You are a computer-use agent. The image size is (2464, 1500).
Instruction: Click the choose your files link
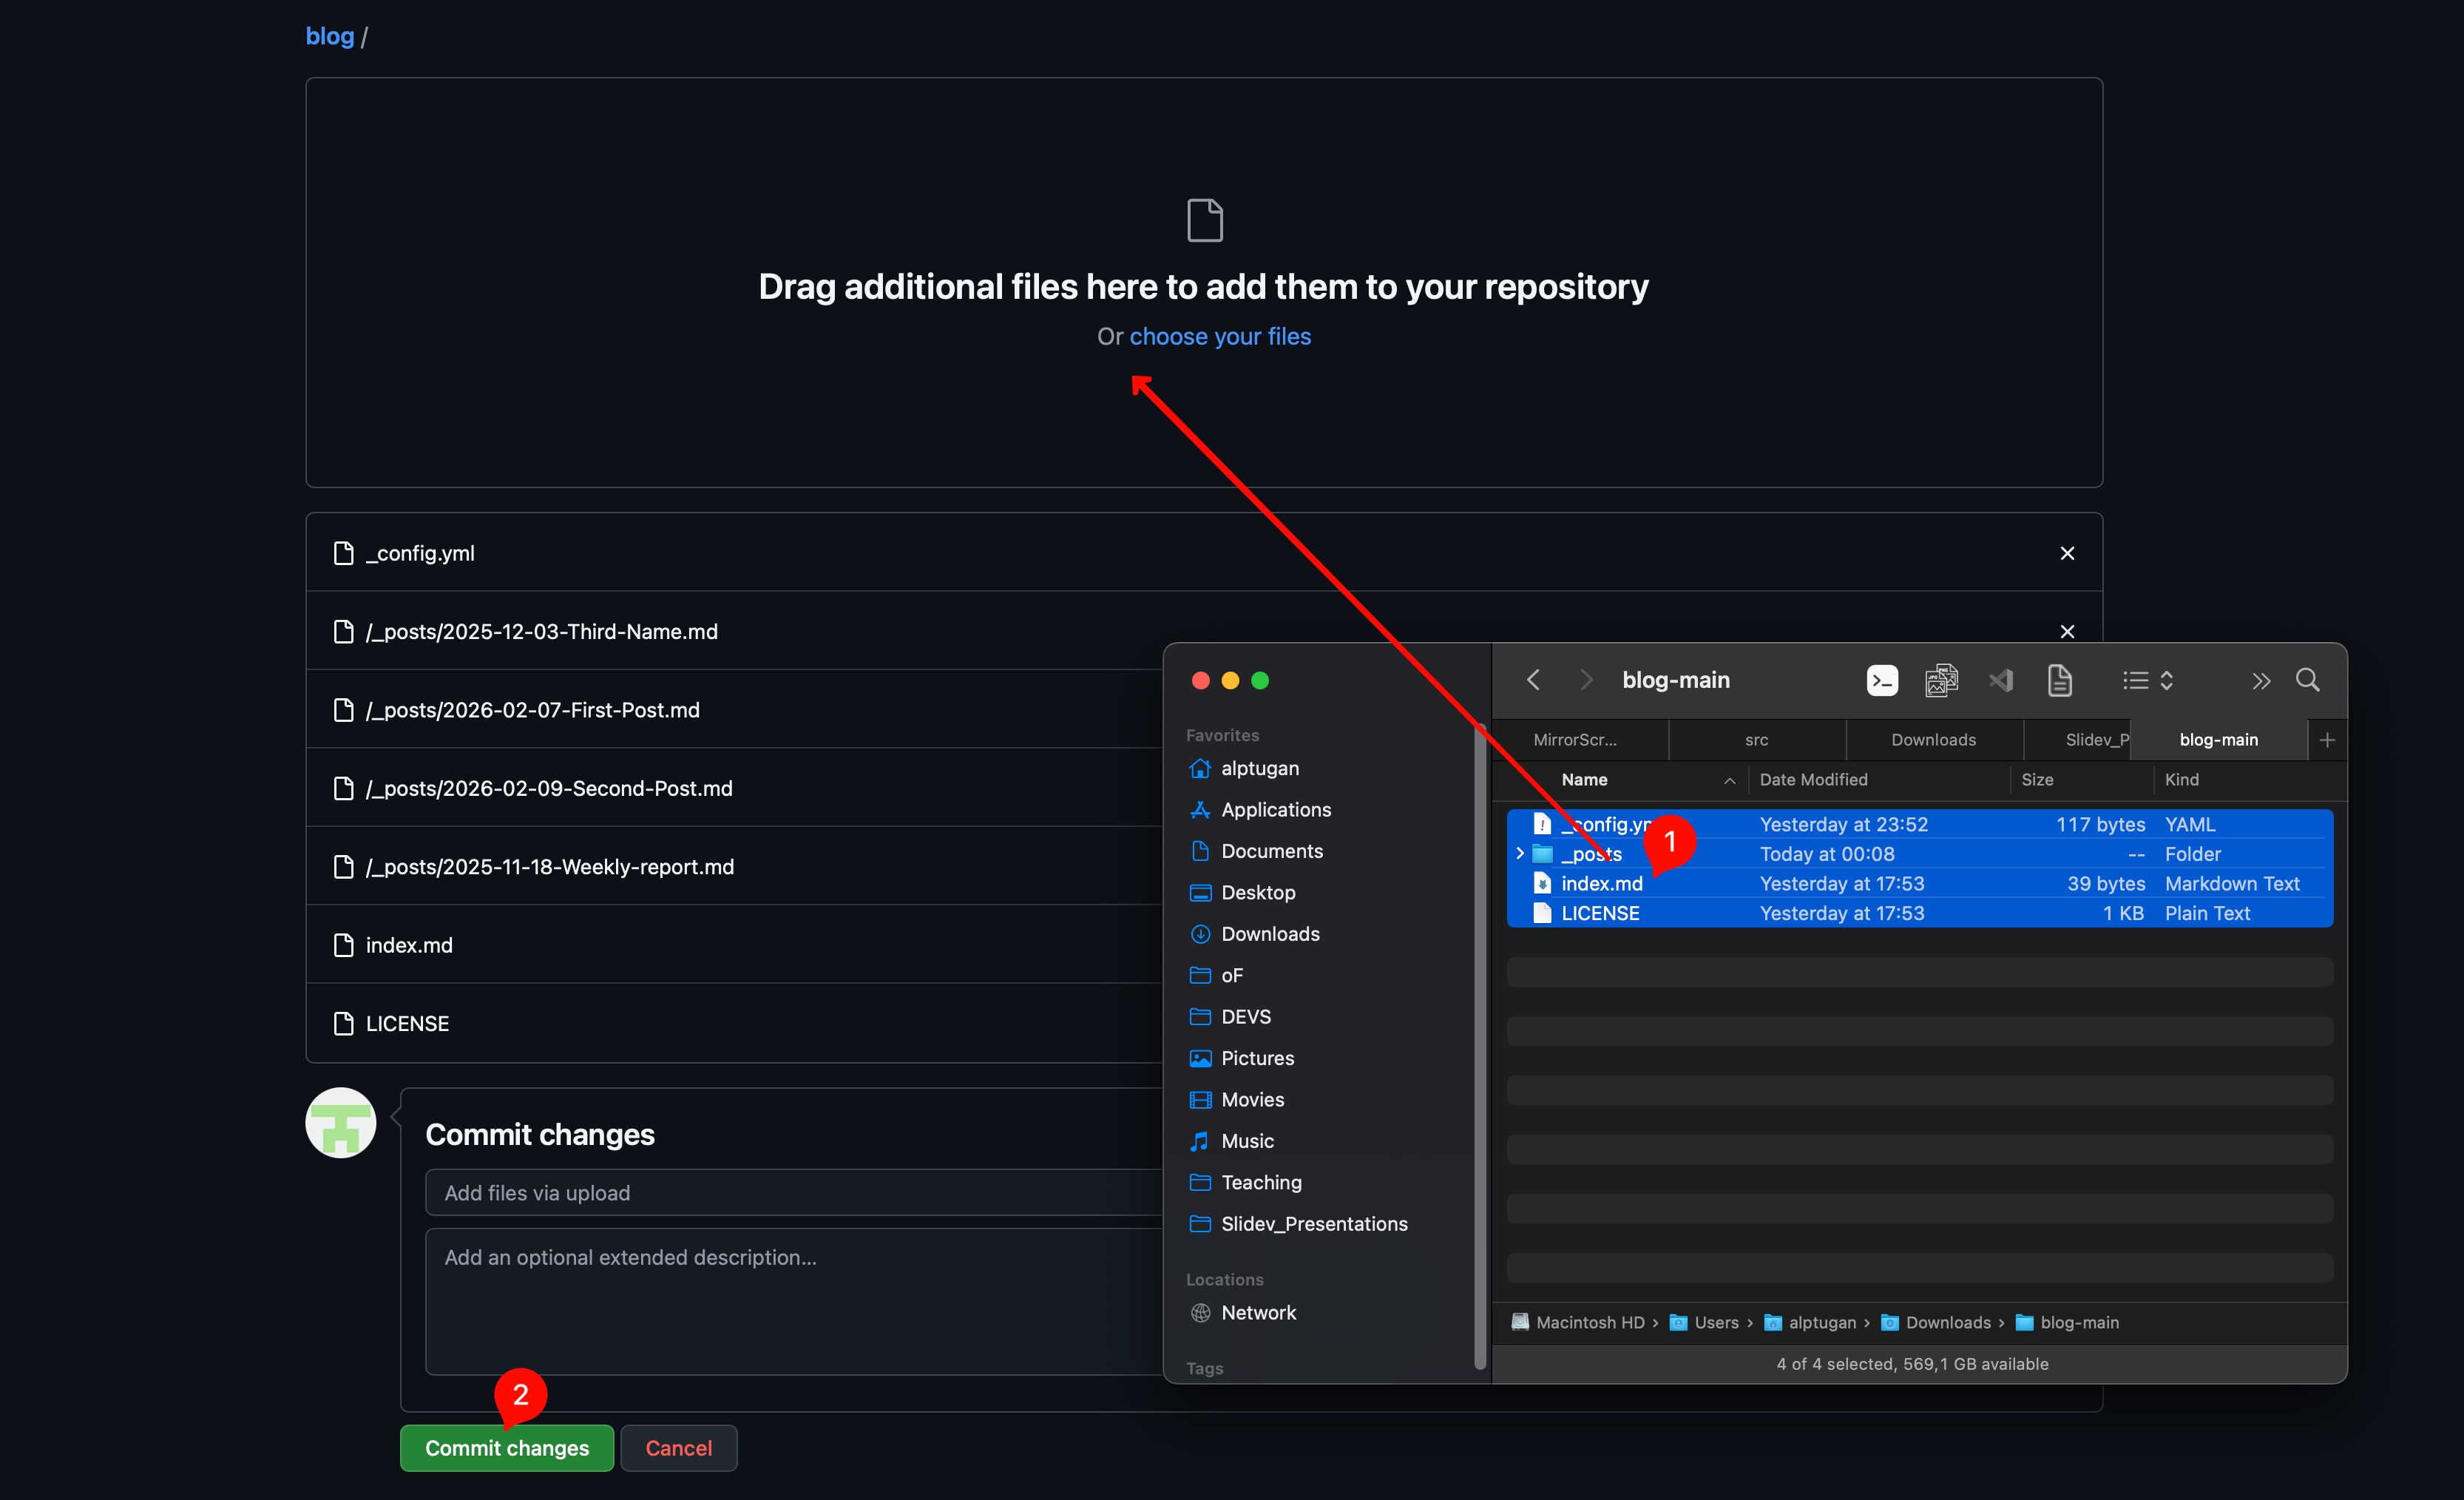[x=1219, y=337]
